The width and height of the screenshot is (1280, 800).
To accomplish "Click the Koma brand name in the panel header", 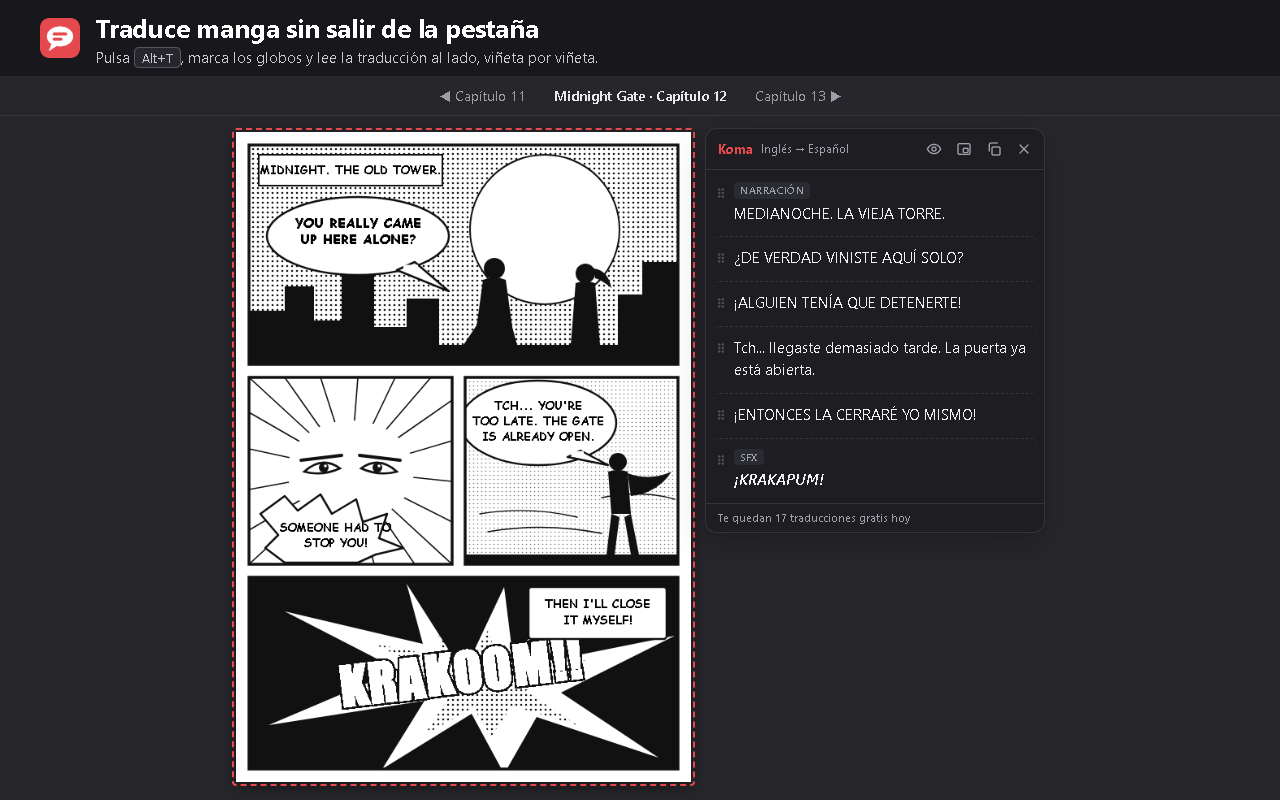I will (735, 149).
